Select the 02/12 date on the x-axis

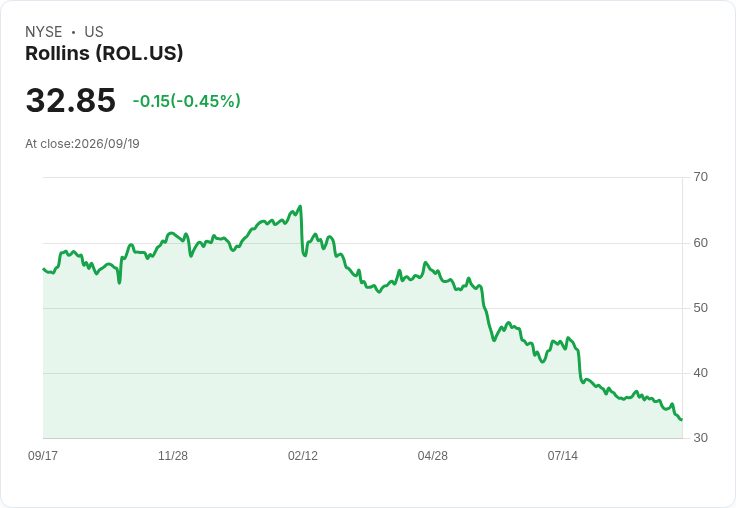point(303,456)
